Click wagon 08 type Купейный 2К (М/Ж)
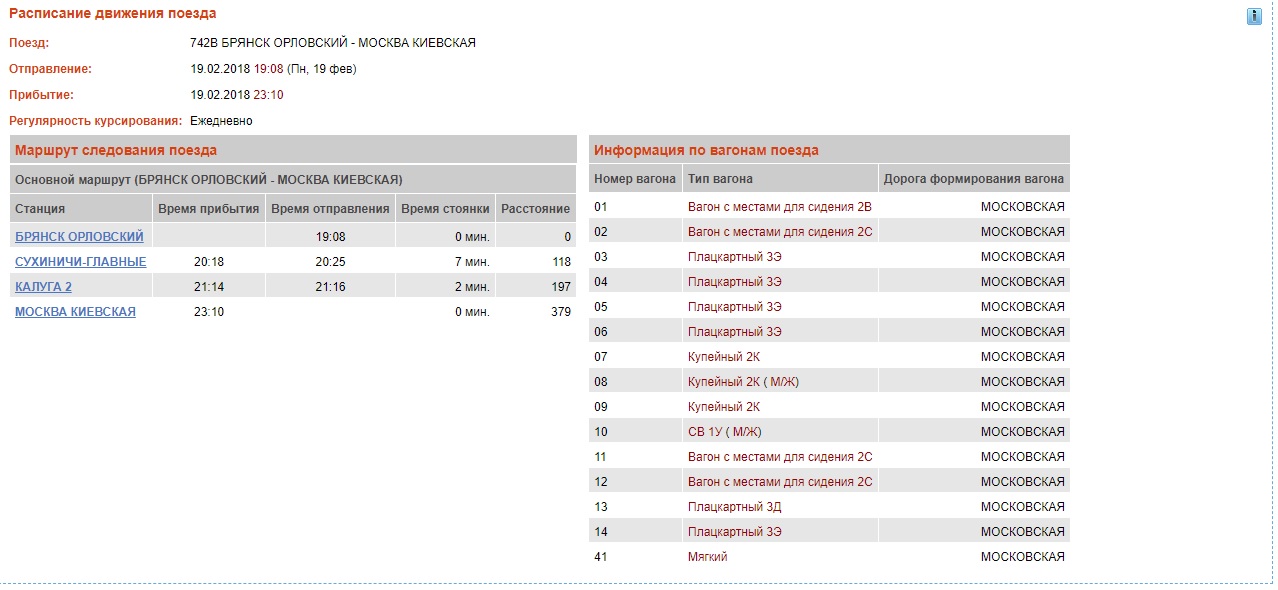This screenshot has height=590, width=1278. point(743,382)
